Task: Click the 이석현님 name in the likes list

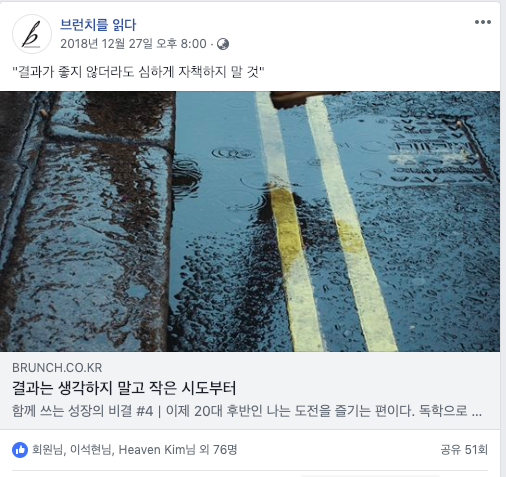Action: tap(90, 450)
